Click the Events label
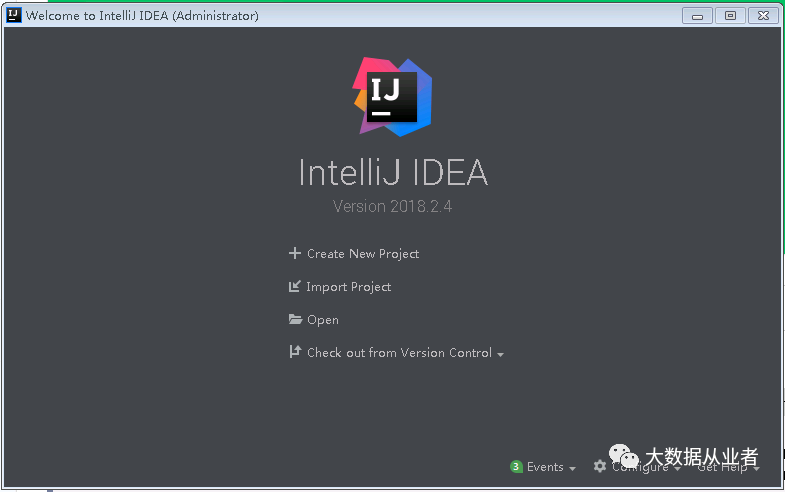This screenshot has width=785, height=492. click(x=545, y=467)
